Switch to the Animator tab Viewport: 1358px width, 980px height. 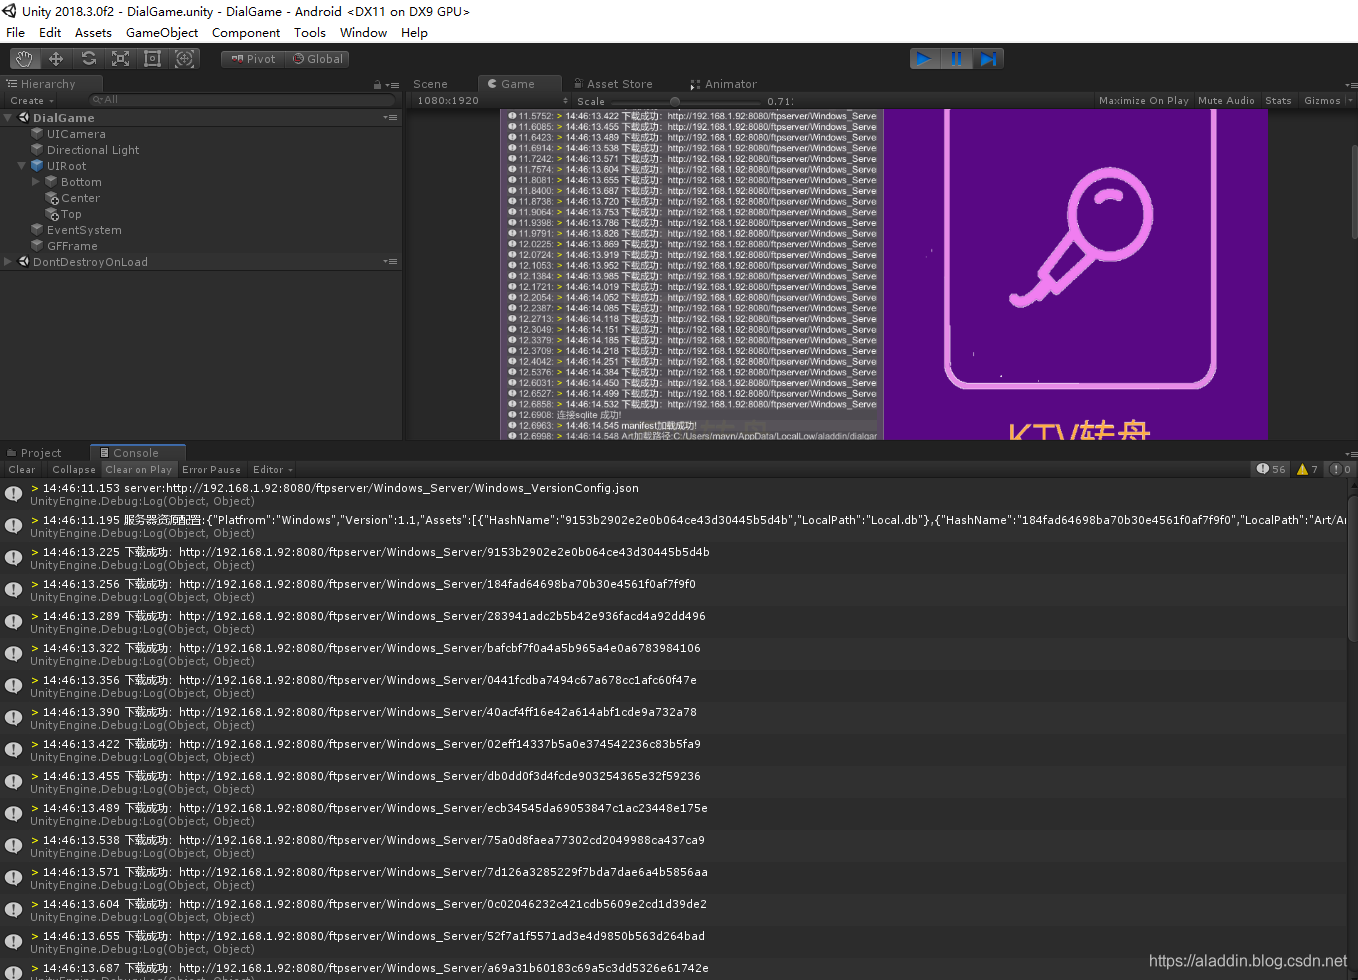(x=723, y=84)
